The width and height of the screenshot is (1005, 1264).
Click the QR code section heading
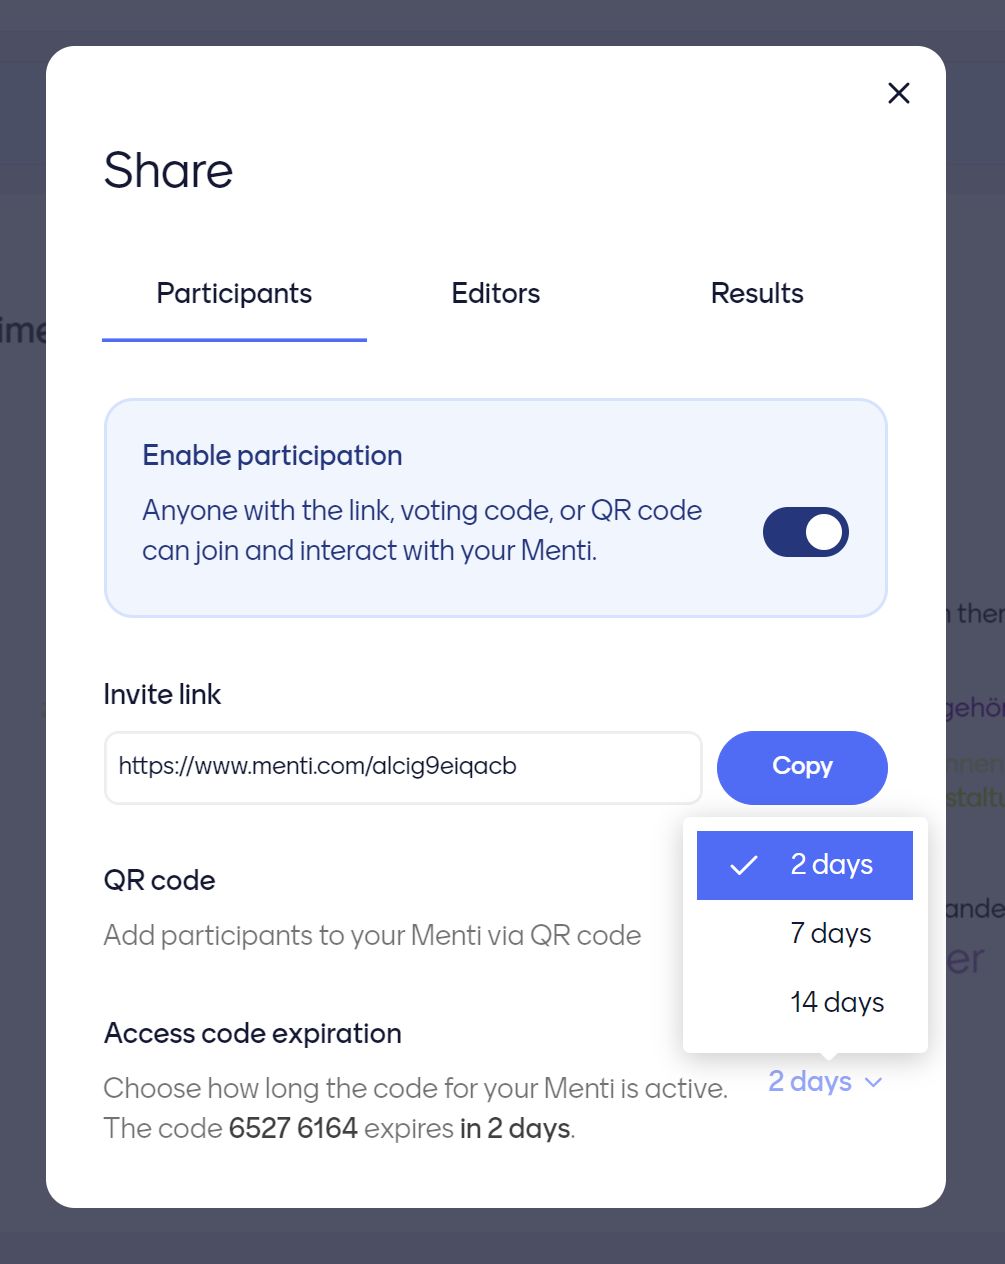[159, 881]
